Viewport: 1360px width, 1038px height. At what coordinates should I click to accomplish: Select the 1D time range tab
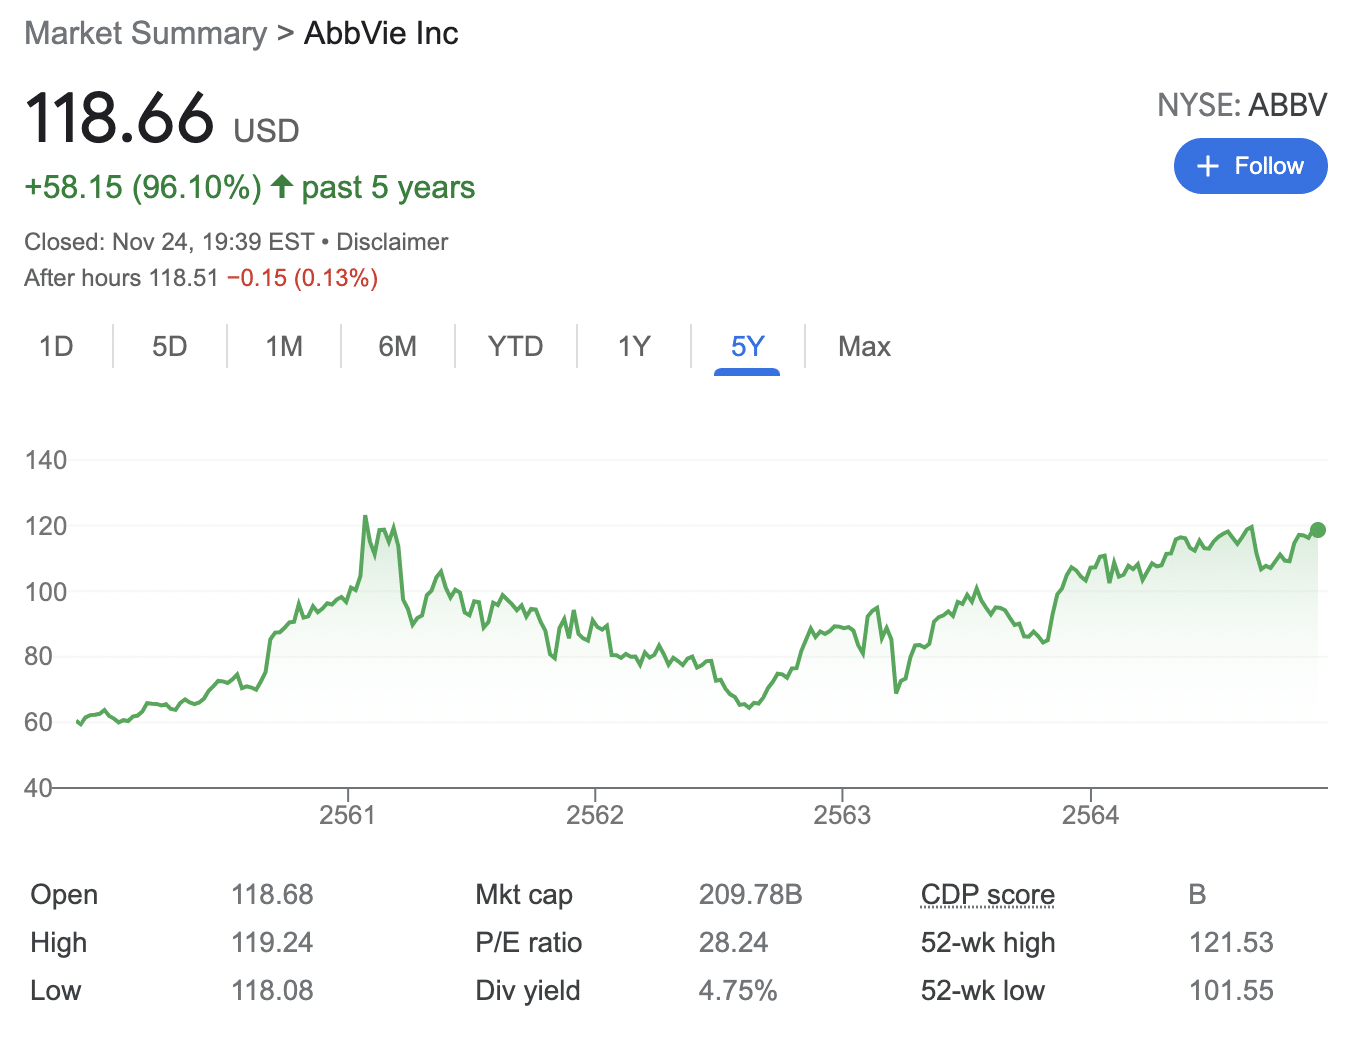(56, 346)
